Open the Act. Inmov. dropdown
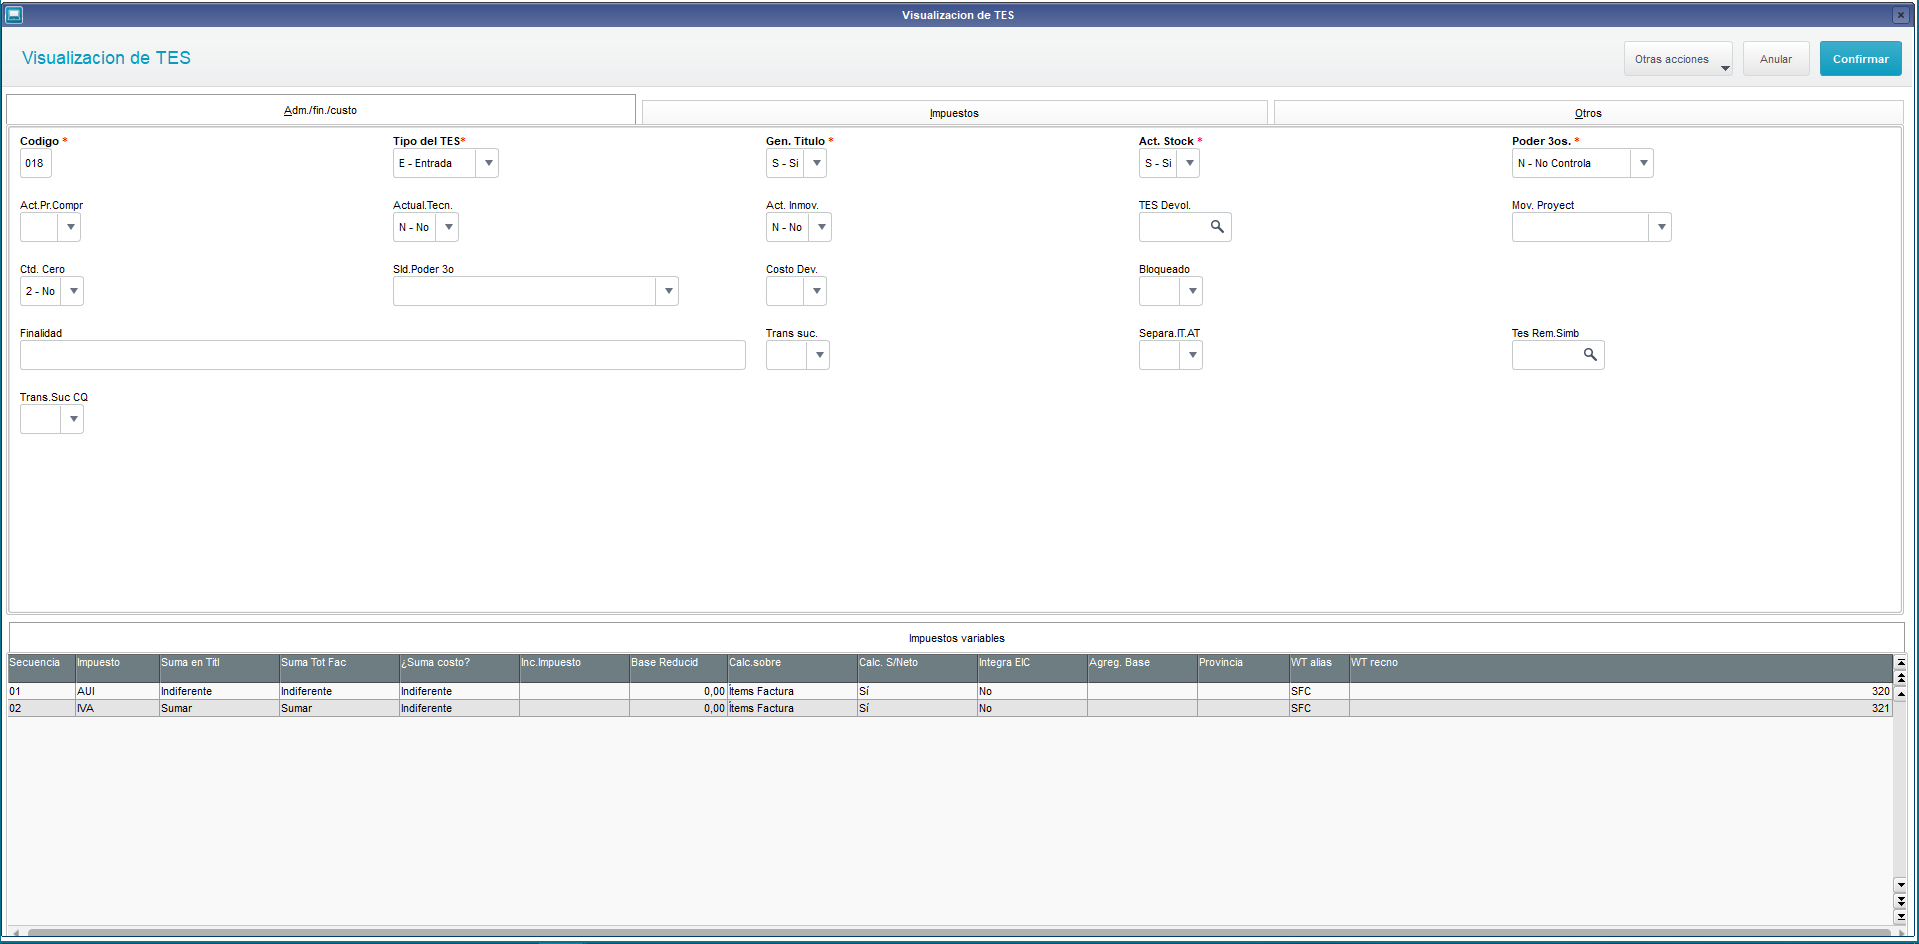Image resolution: width=1919 pixels, height=944 pixels. click(x=821, y=227)
